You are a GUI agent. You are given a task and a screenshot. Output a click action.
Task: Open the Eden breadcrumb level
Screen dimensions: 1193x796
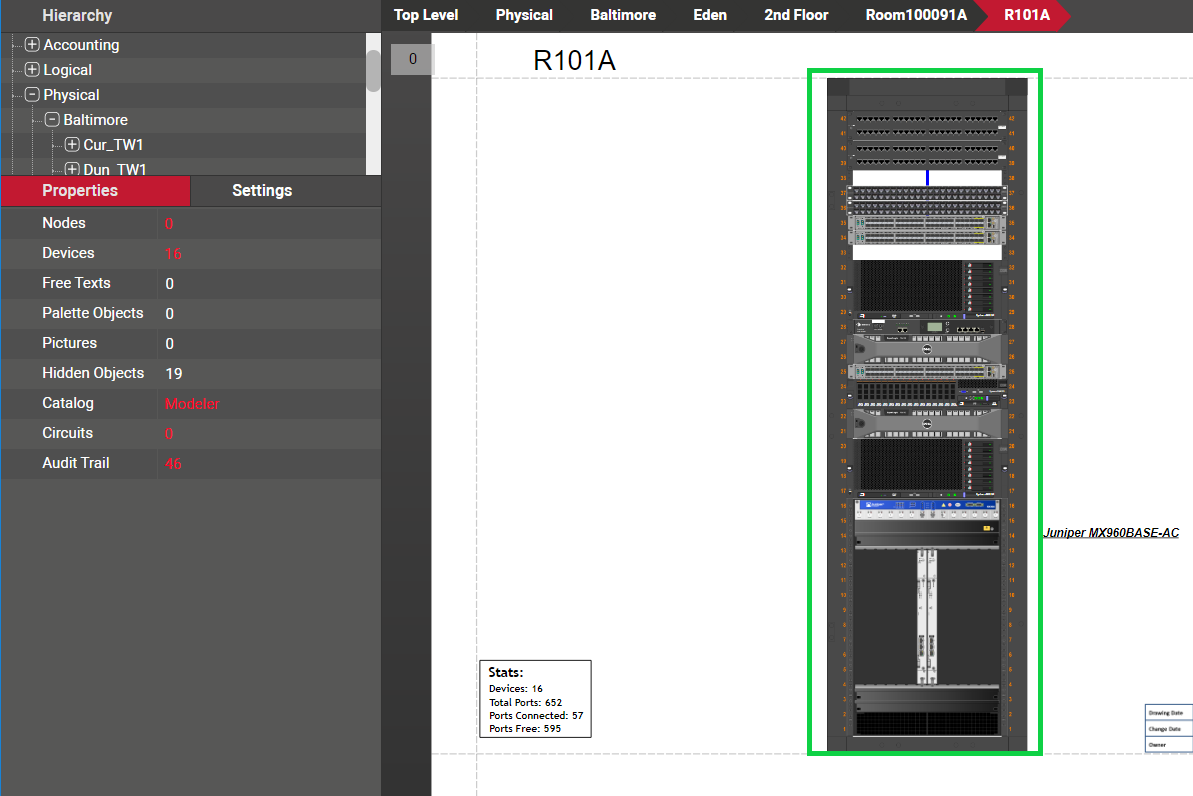point(710,15)
